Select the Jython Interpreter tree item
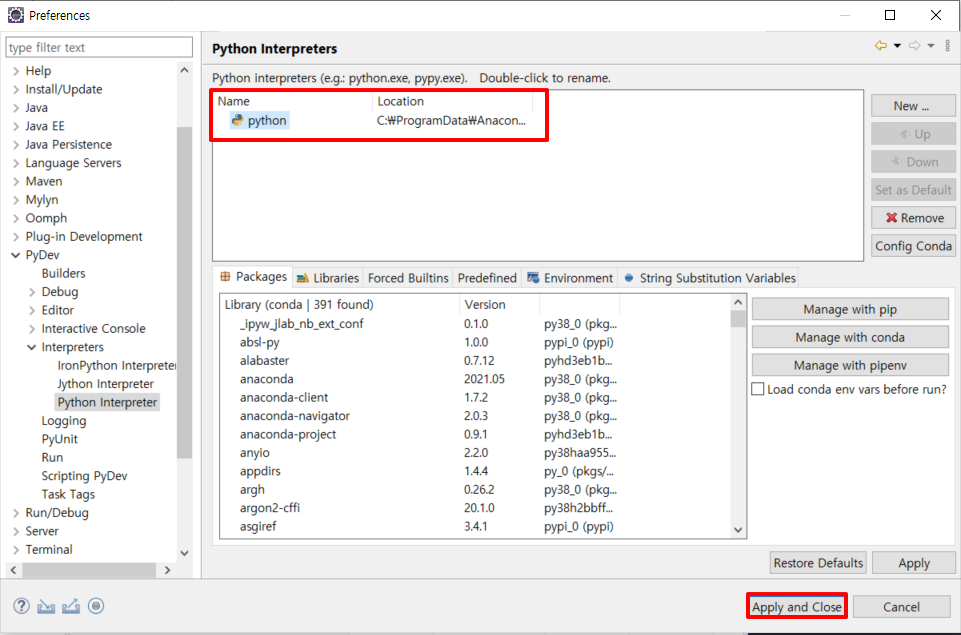961x635 pixels. click(105, 384)
